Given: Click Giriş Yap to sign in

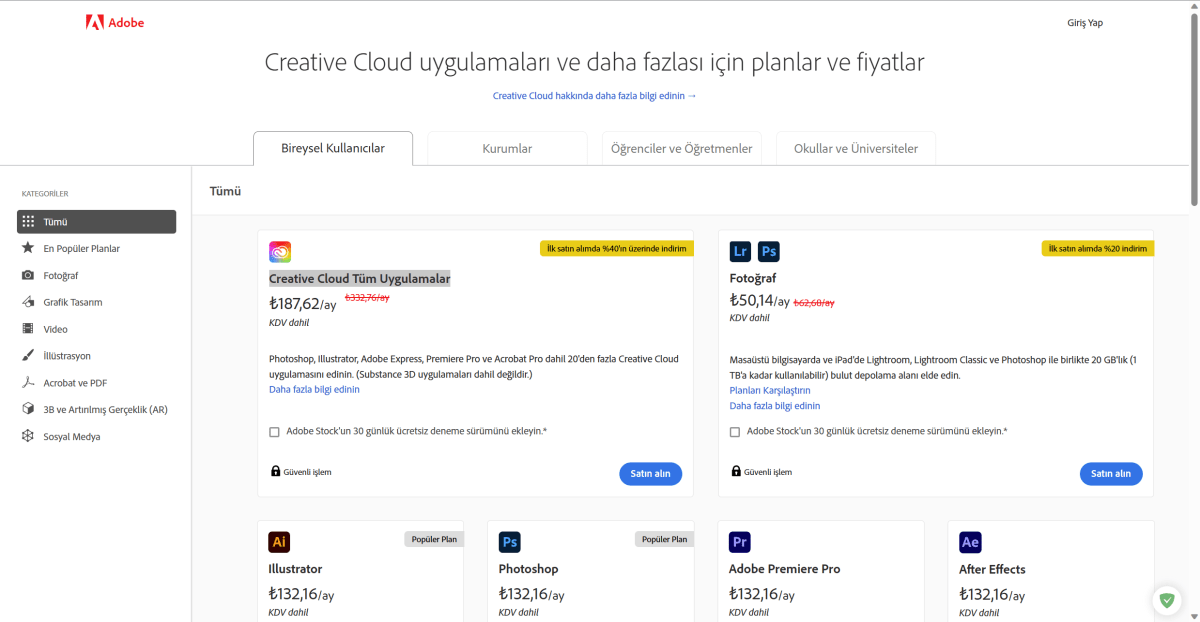Looking at the screenshot, I should 1085,23.
